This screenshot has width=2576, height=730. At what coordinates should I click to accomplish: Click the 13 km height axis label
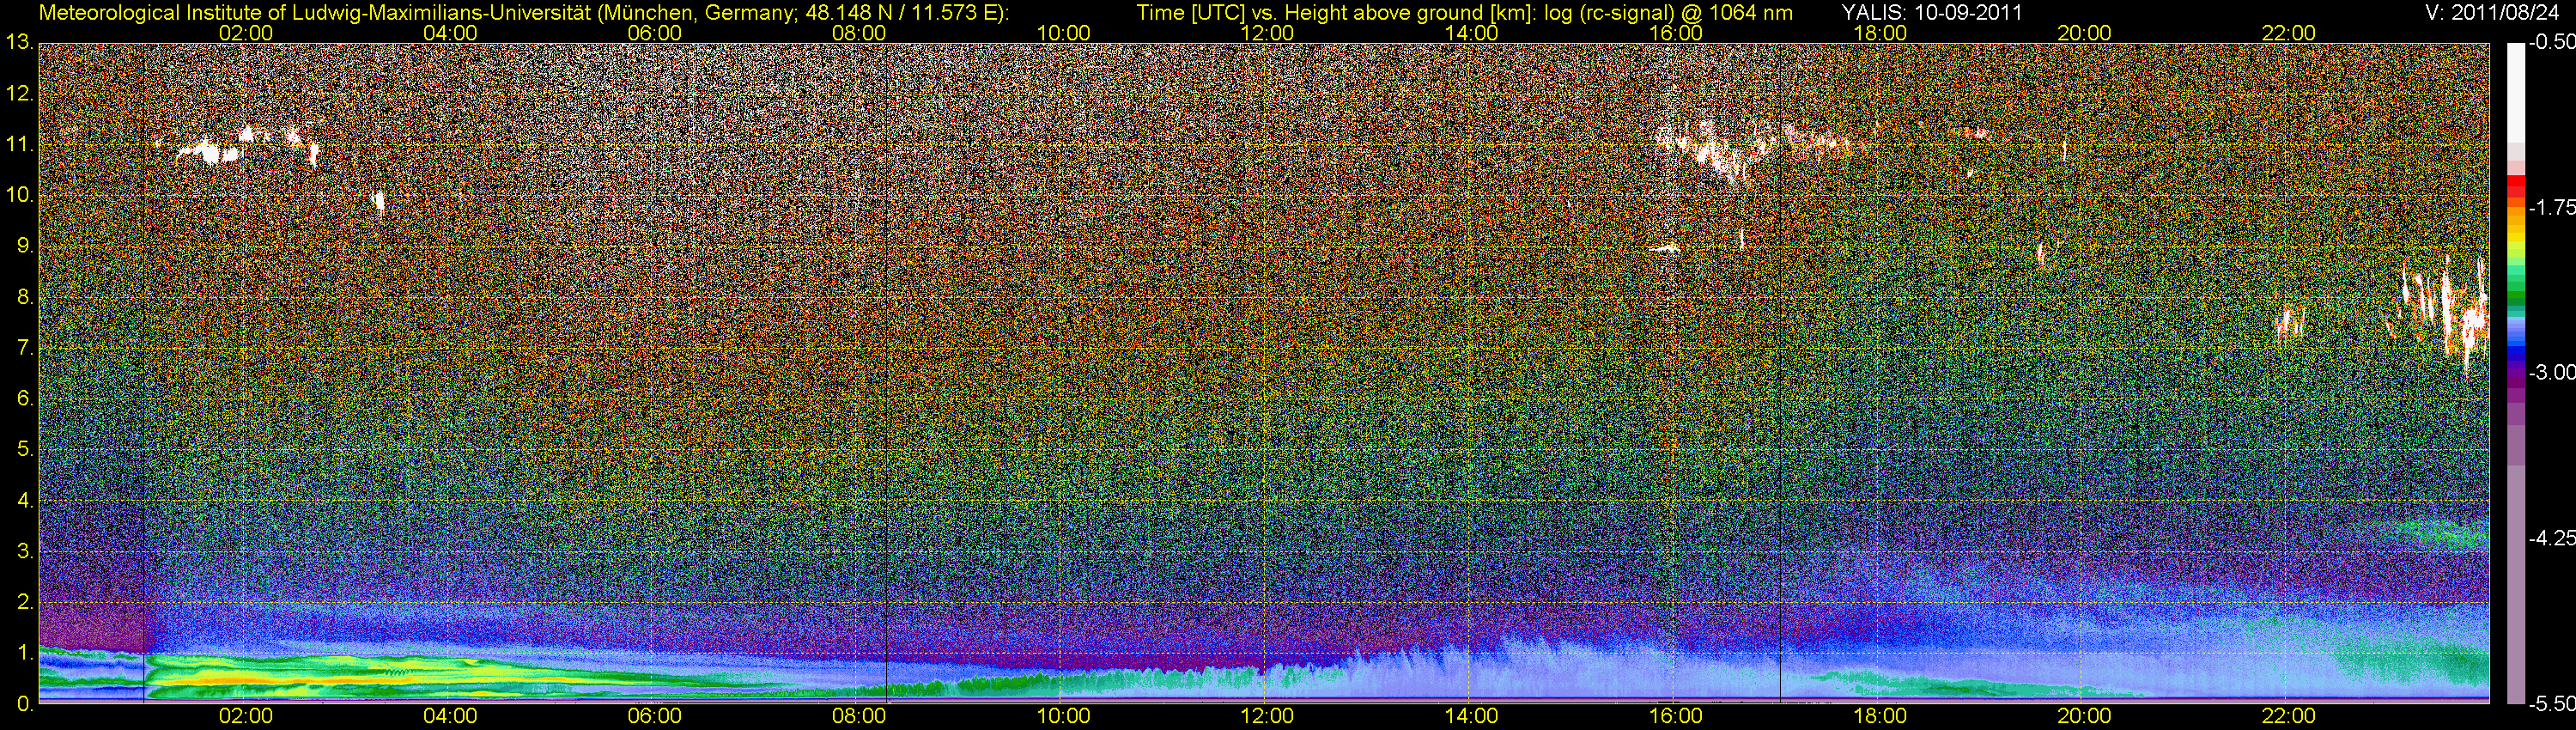(x=19, y=43)
